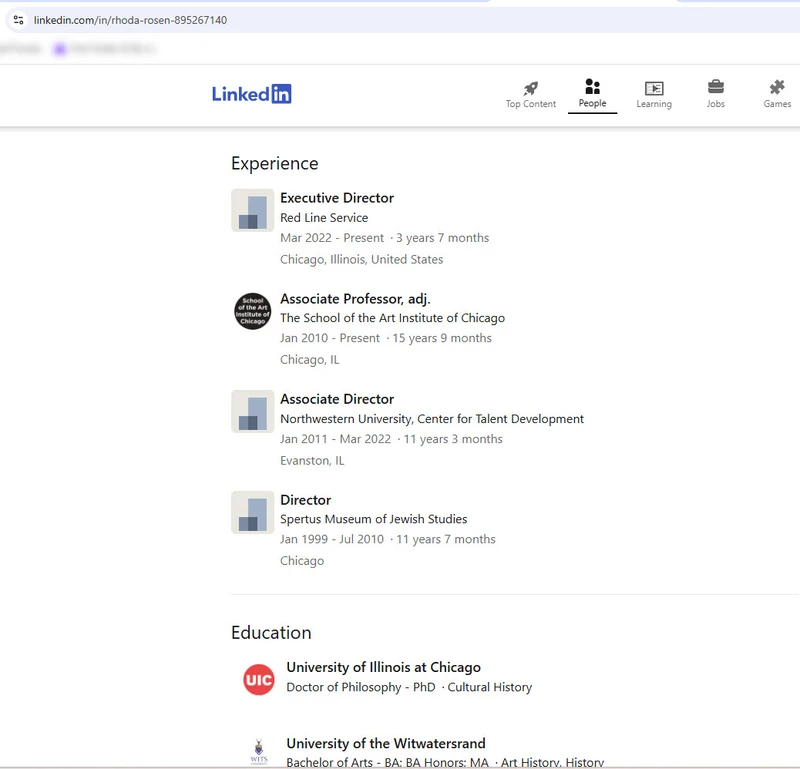Open the Games puzzle icon

tap(777, 87)
